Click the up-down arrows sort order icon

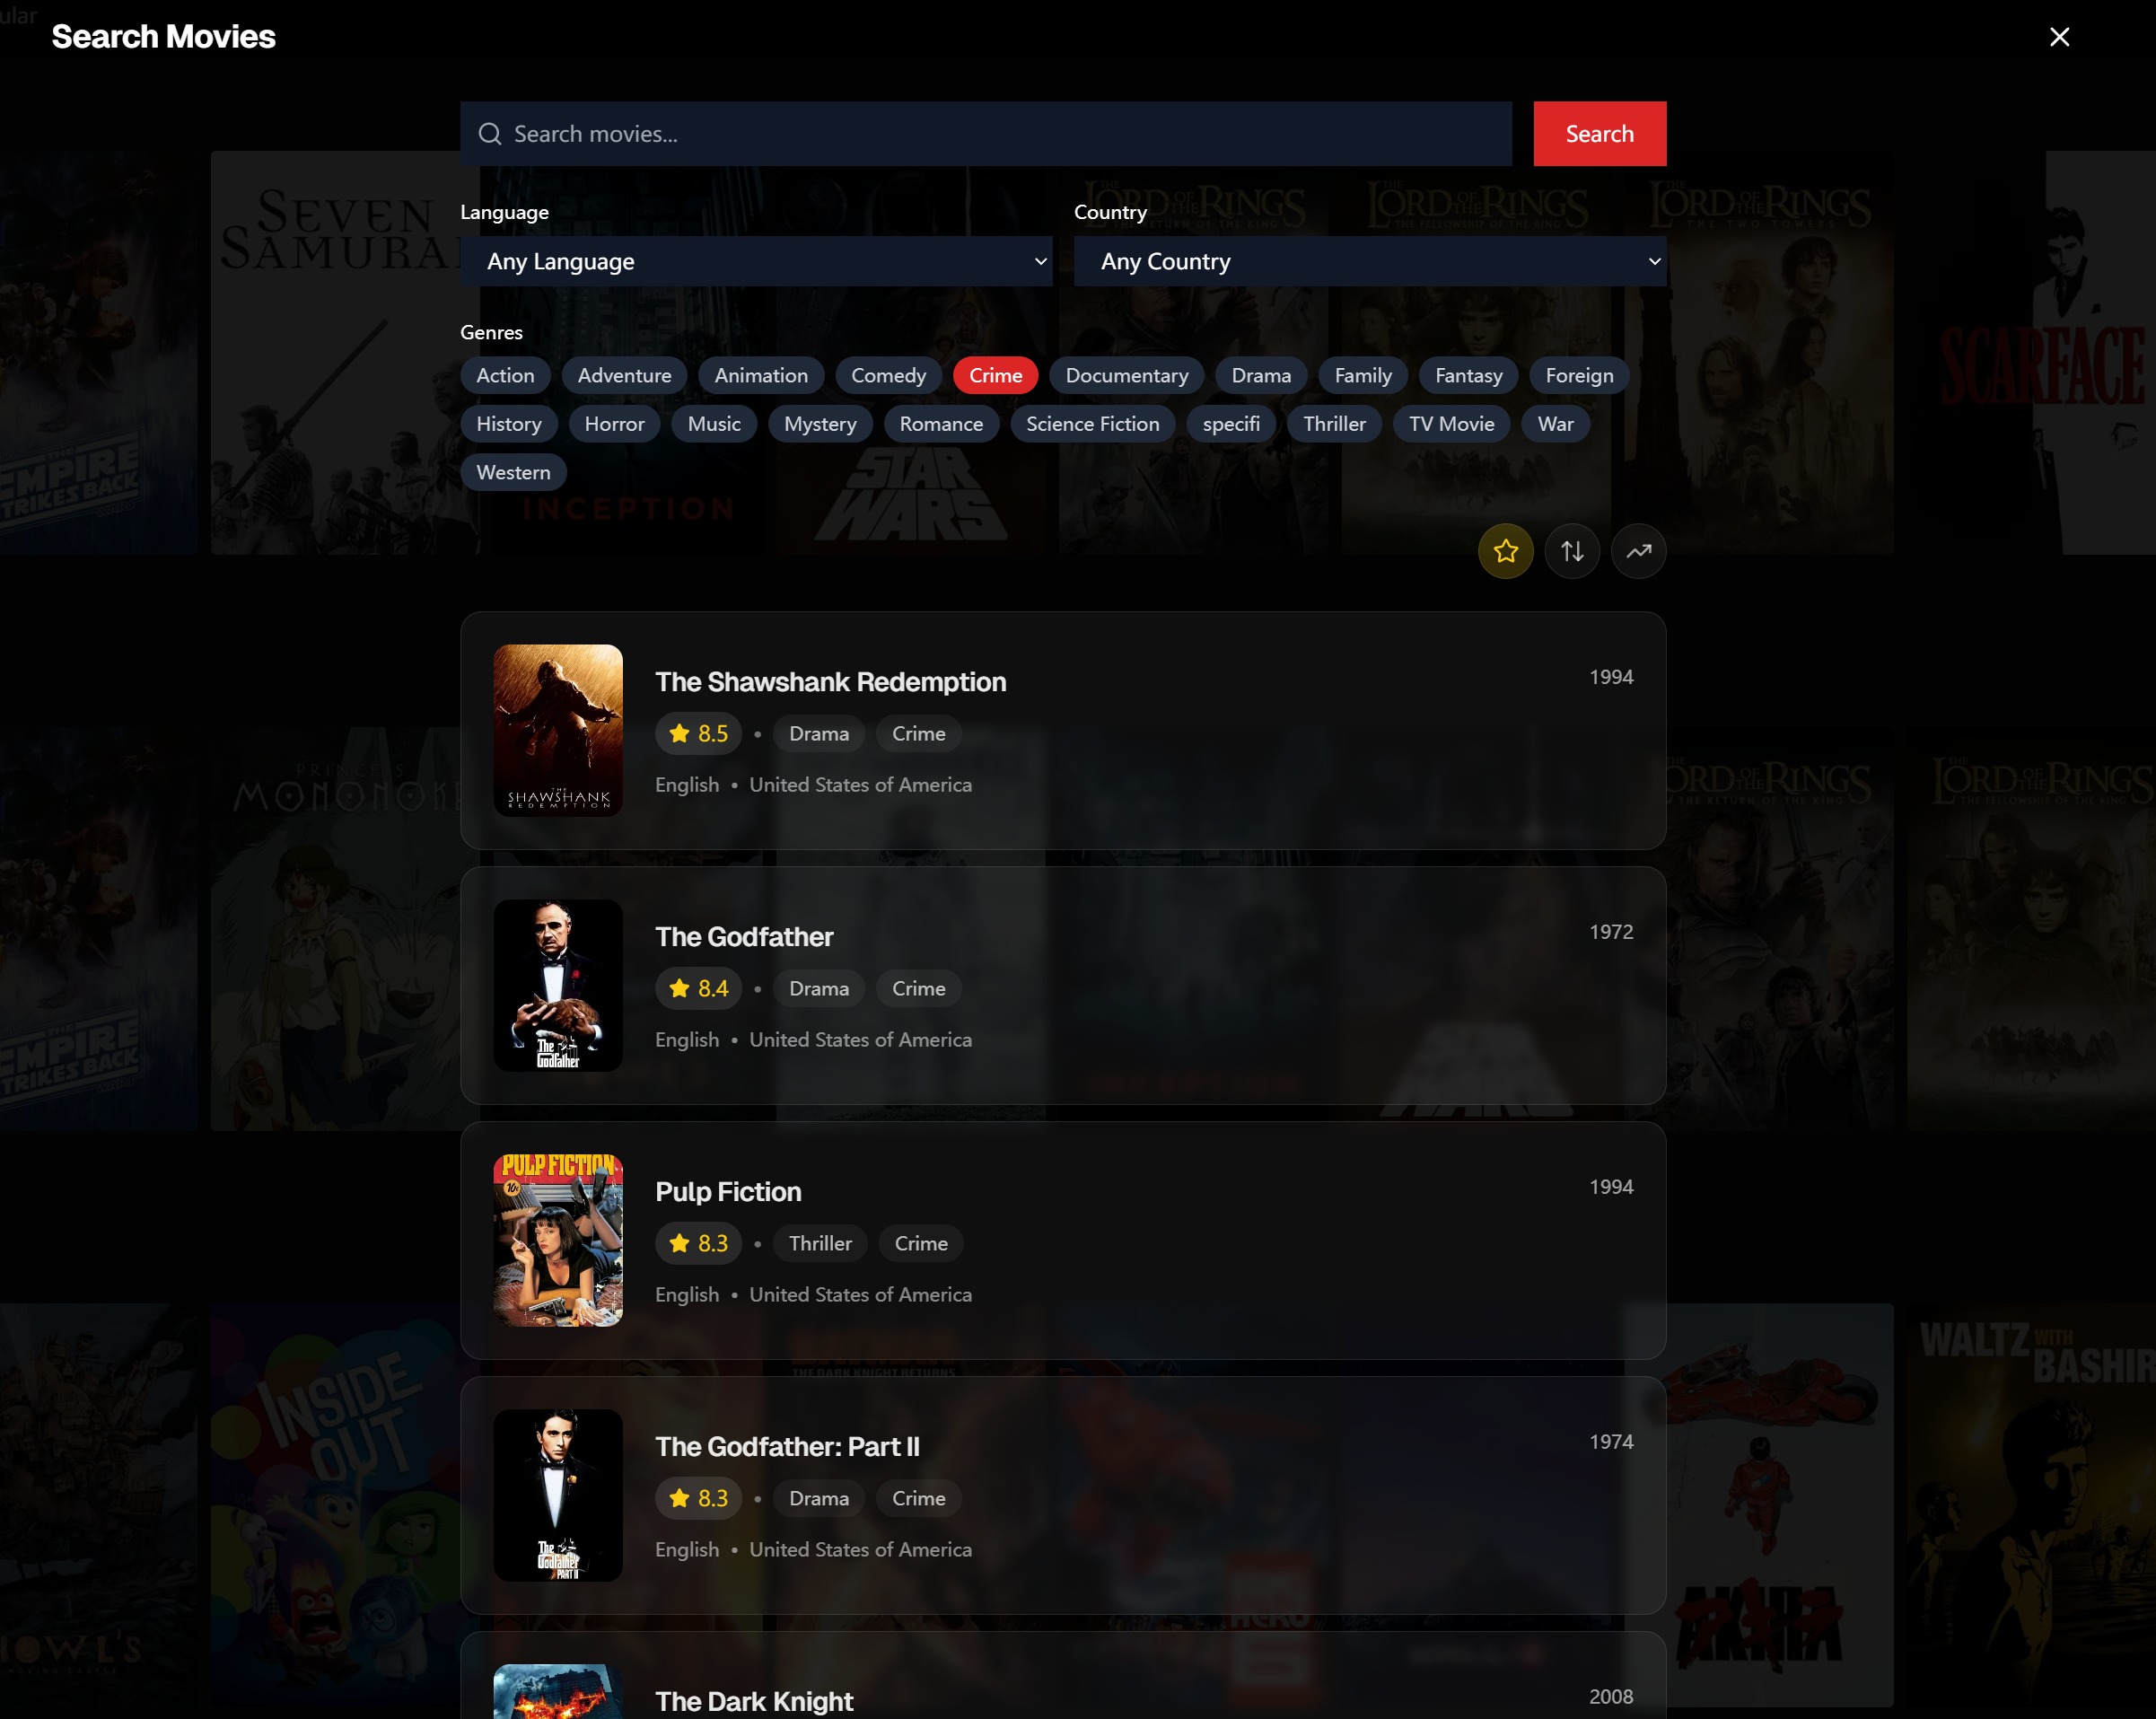1572,551
